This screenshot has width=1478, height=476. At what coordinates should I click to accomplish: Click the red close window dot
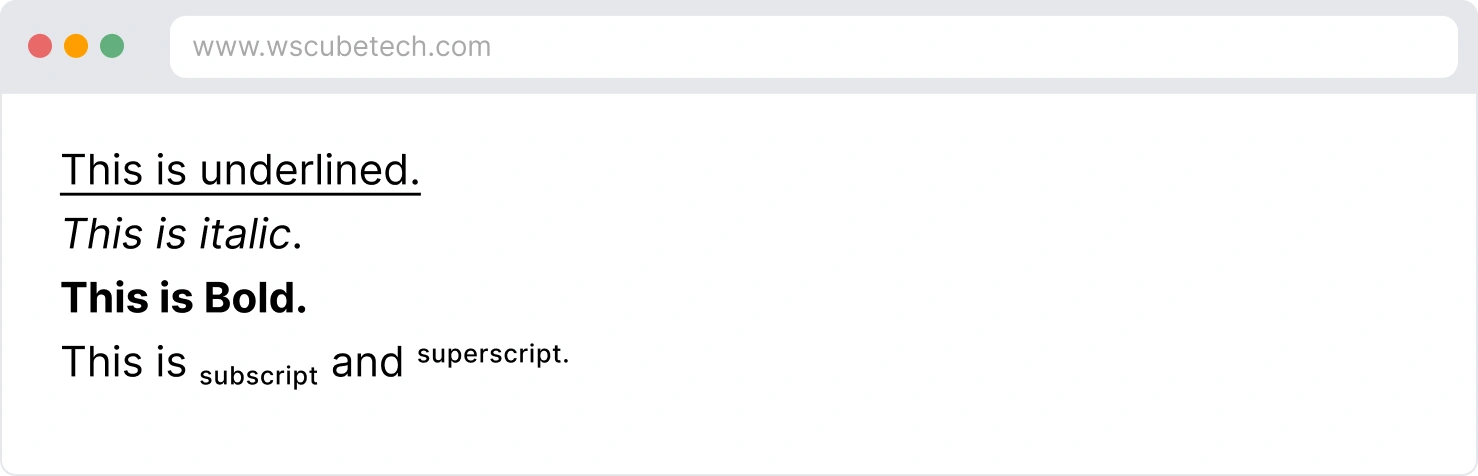click(40, 46)
